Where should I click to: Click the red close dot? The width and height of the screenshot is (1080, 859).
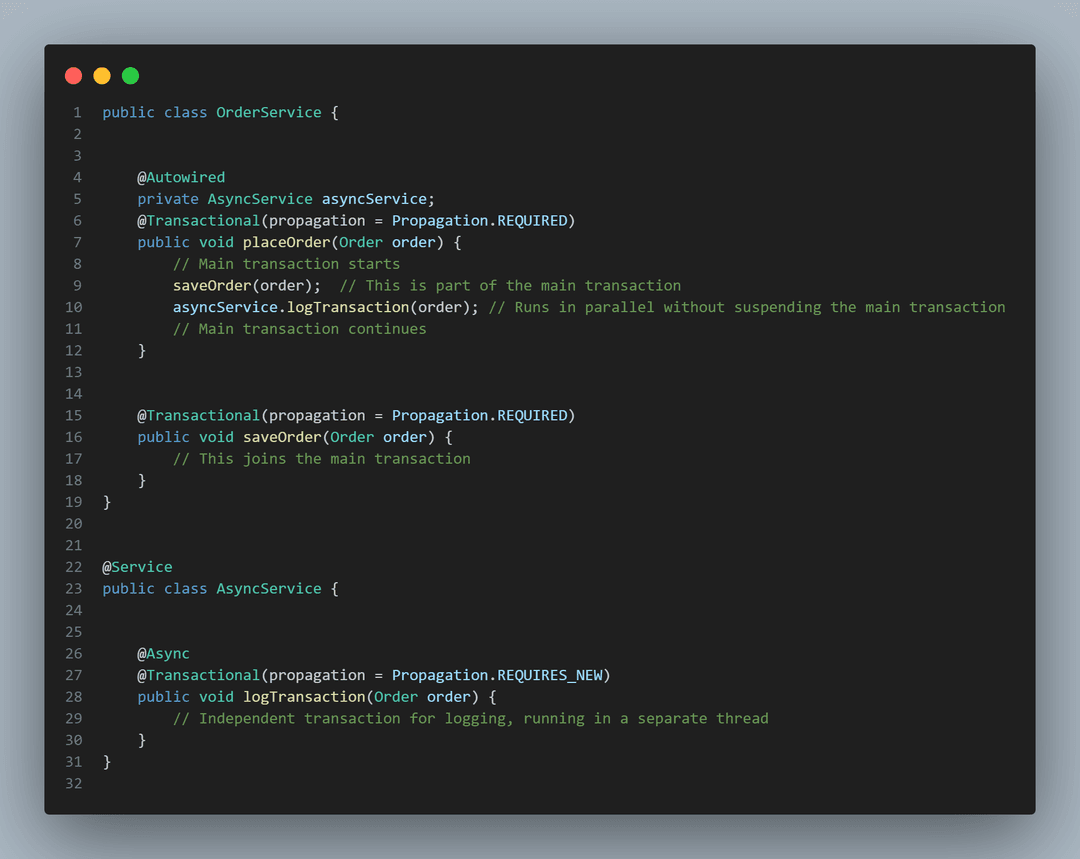(73, 76)
